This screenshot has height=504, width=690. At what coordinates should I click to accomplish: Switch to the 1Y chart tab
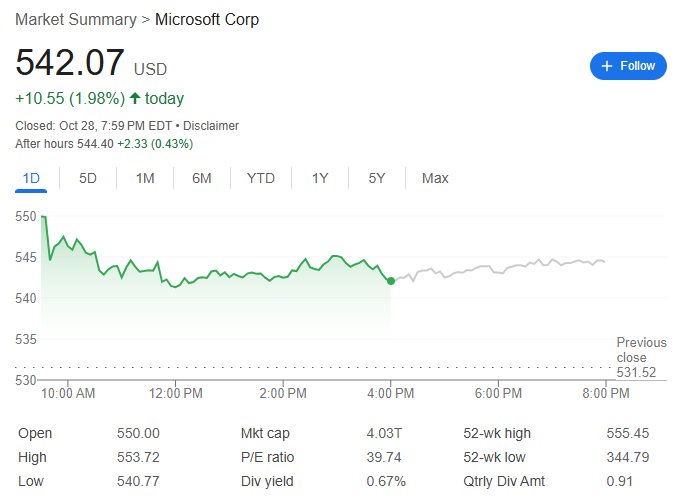click(x=320, y=178)
